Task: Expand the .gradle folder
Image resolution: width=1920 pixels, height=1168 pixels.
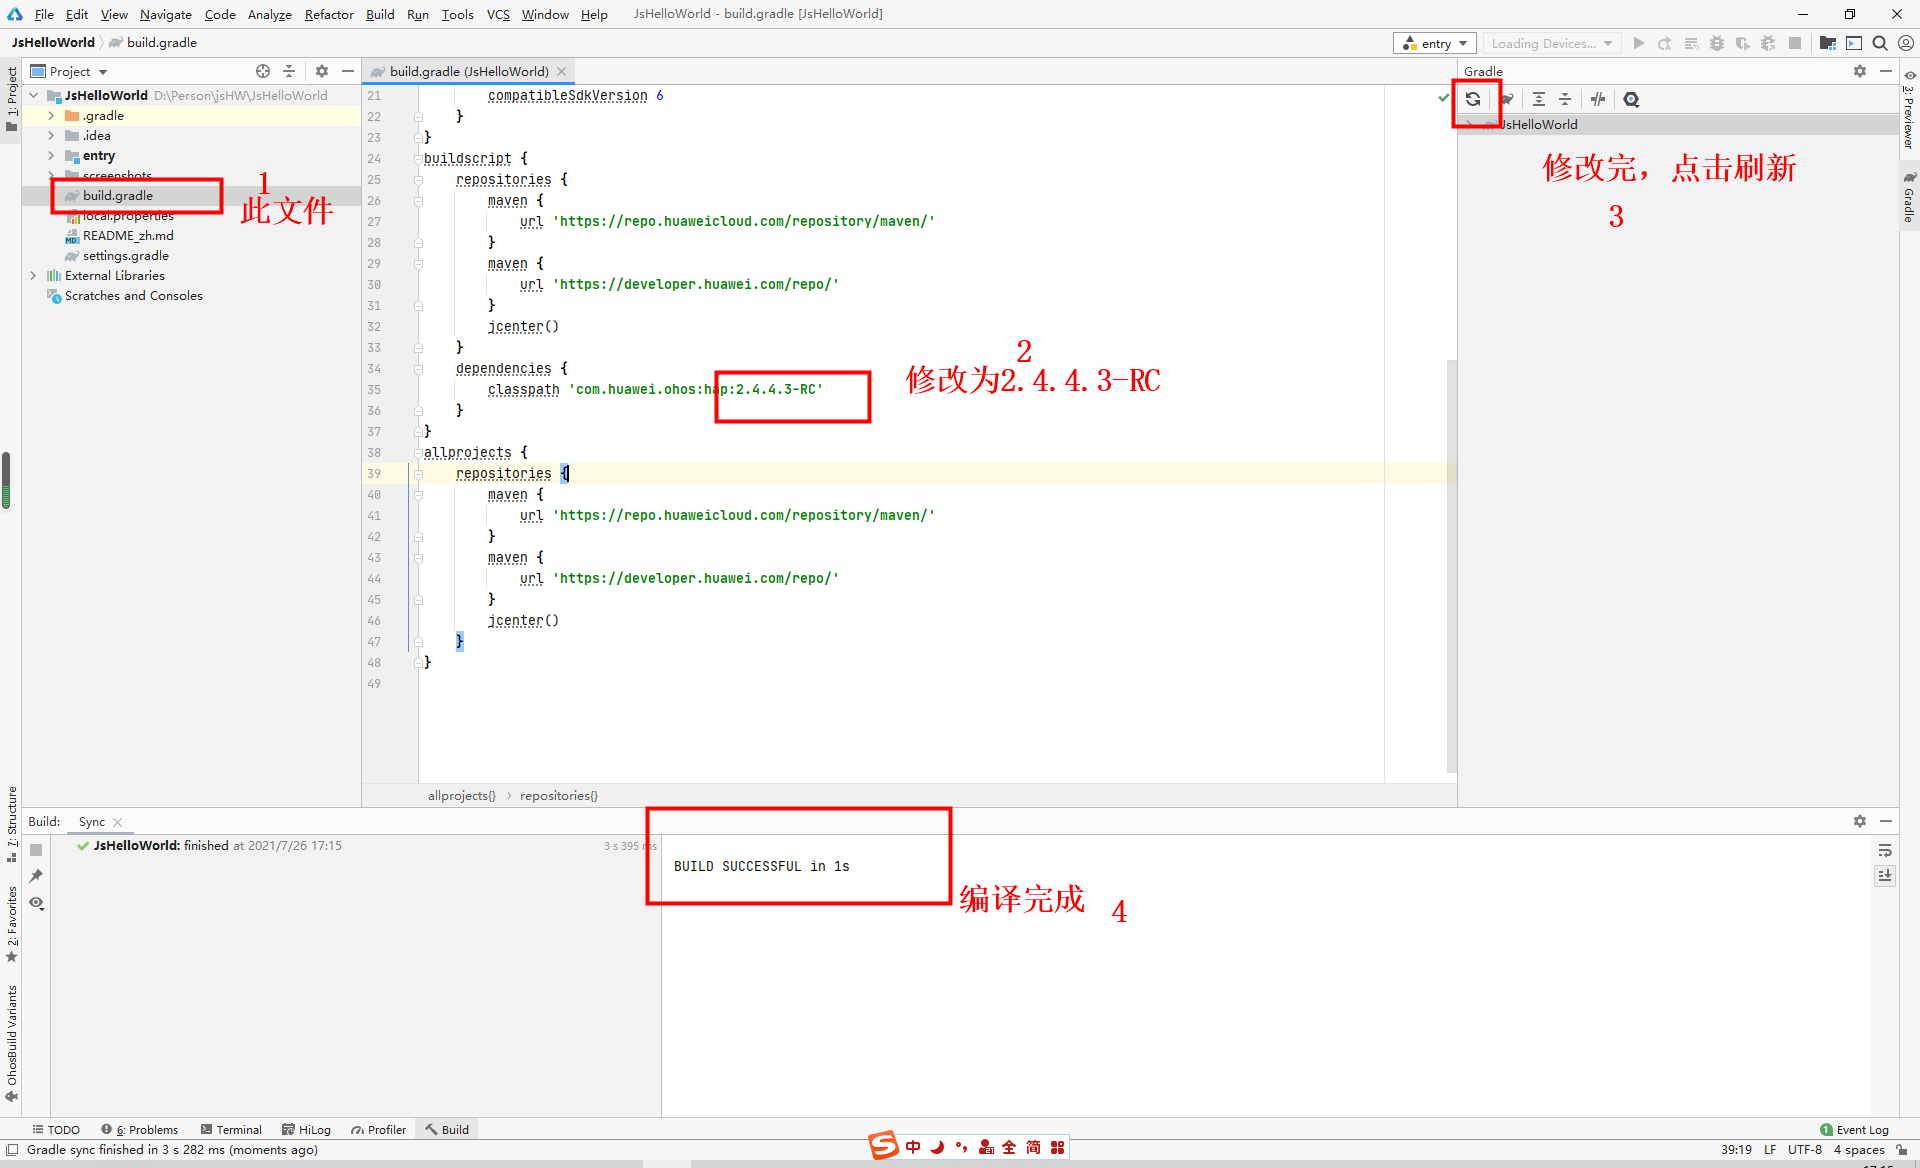Action: coord(51,115)
